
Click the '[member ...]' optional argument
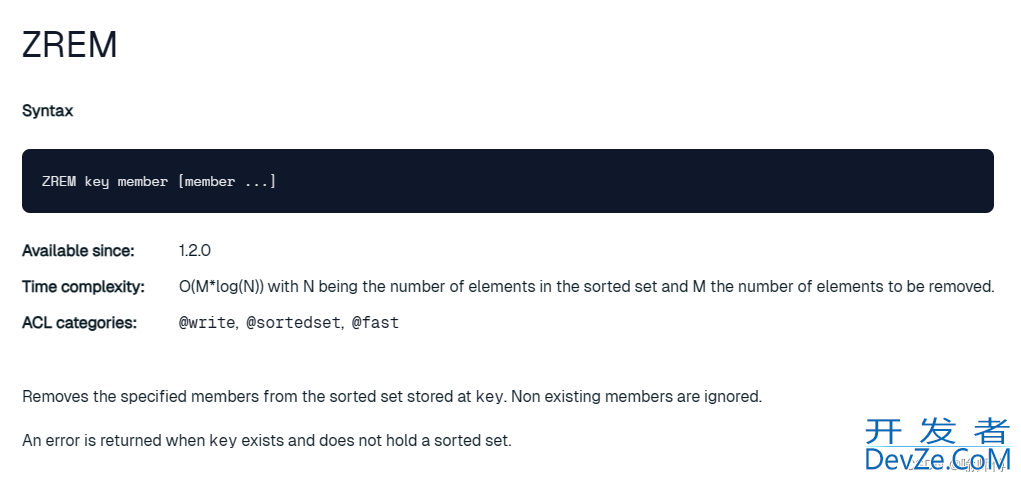(227, 182)
